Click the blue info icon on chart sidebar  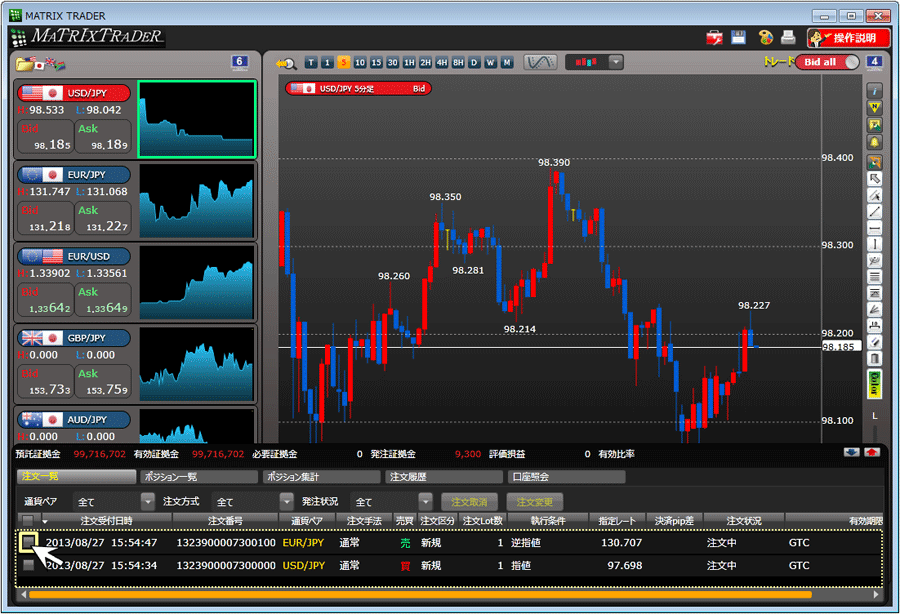point(874,90)
